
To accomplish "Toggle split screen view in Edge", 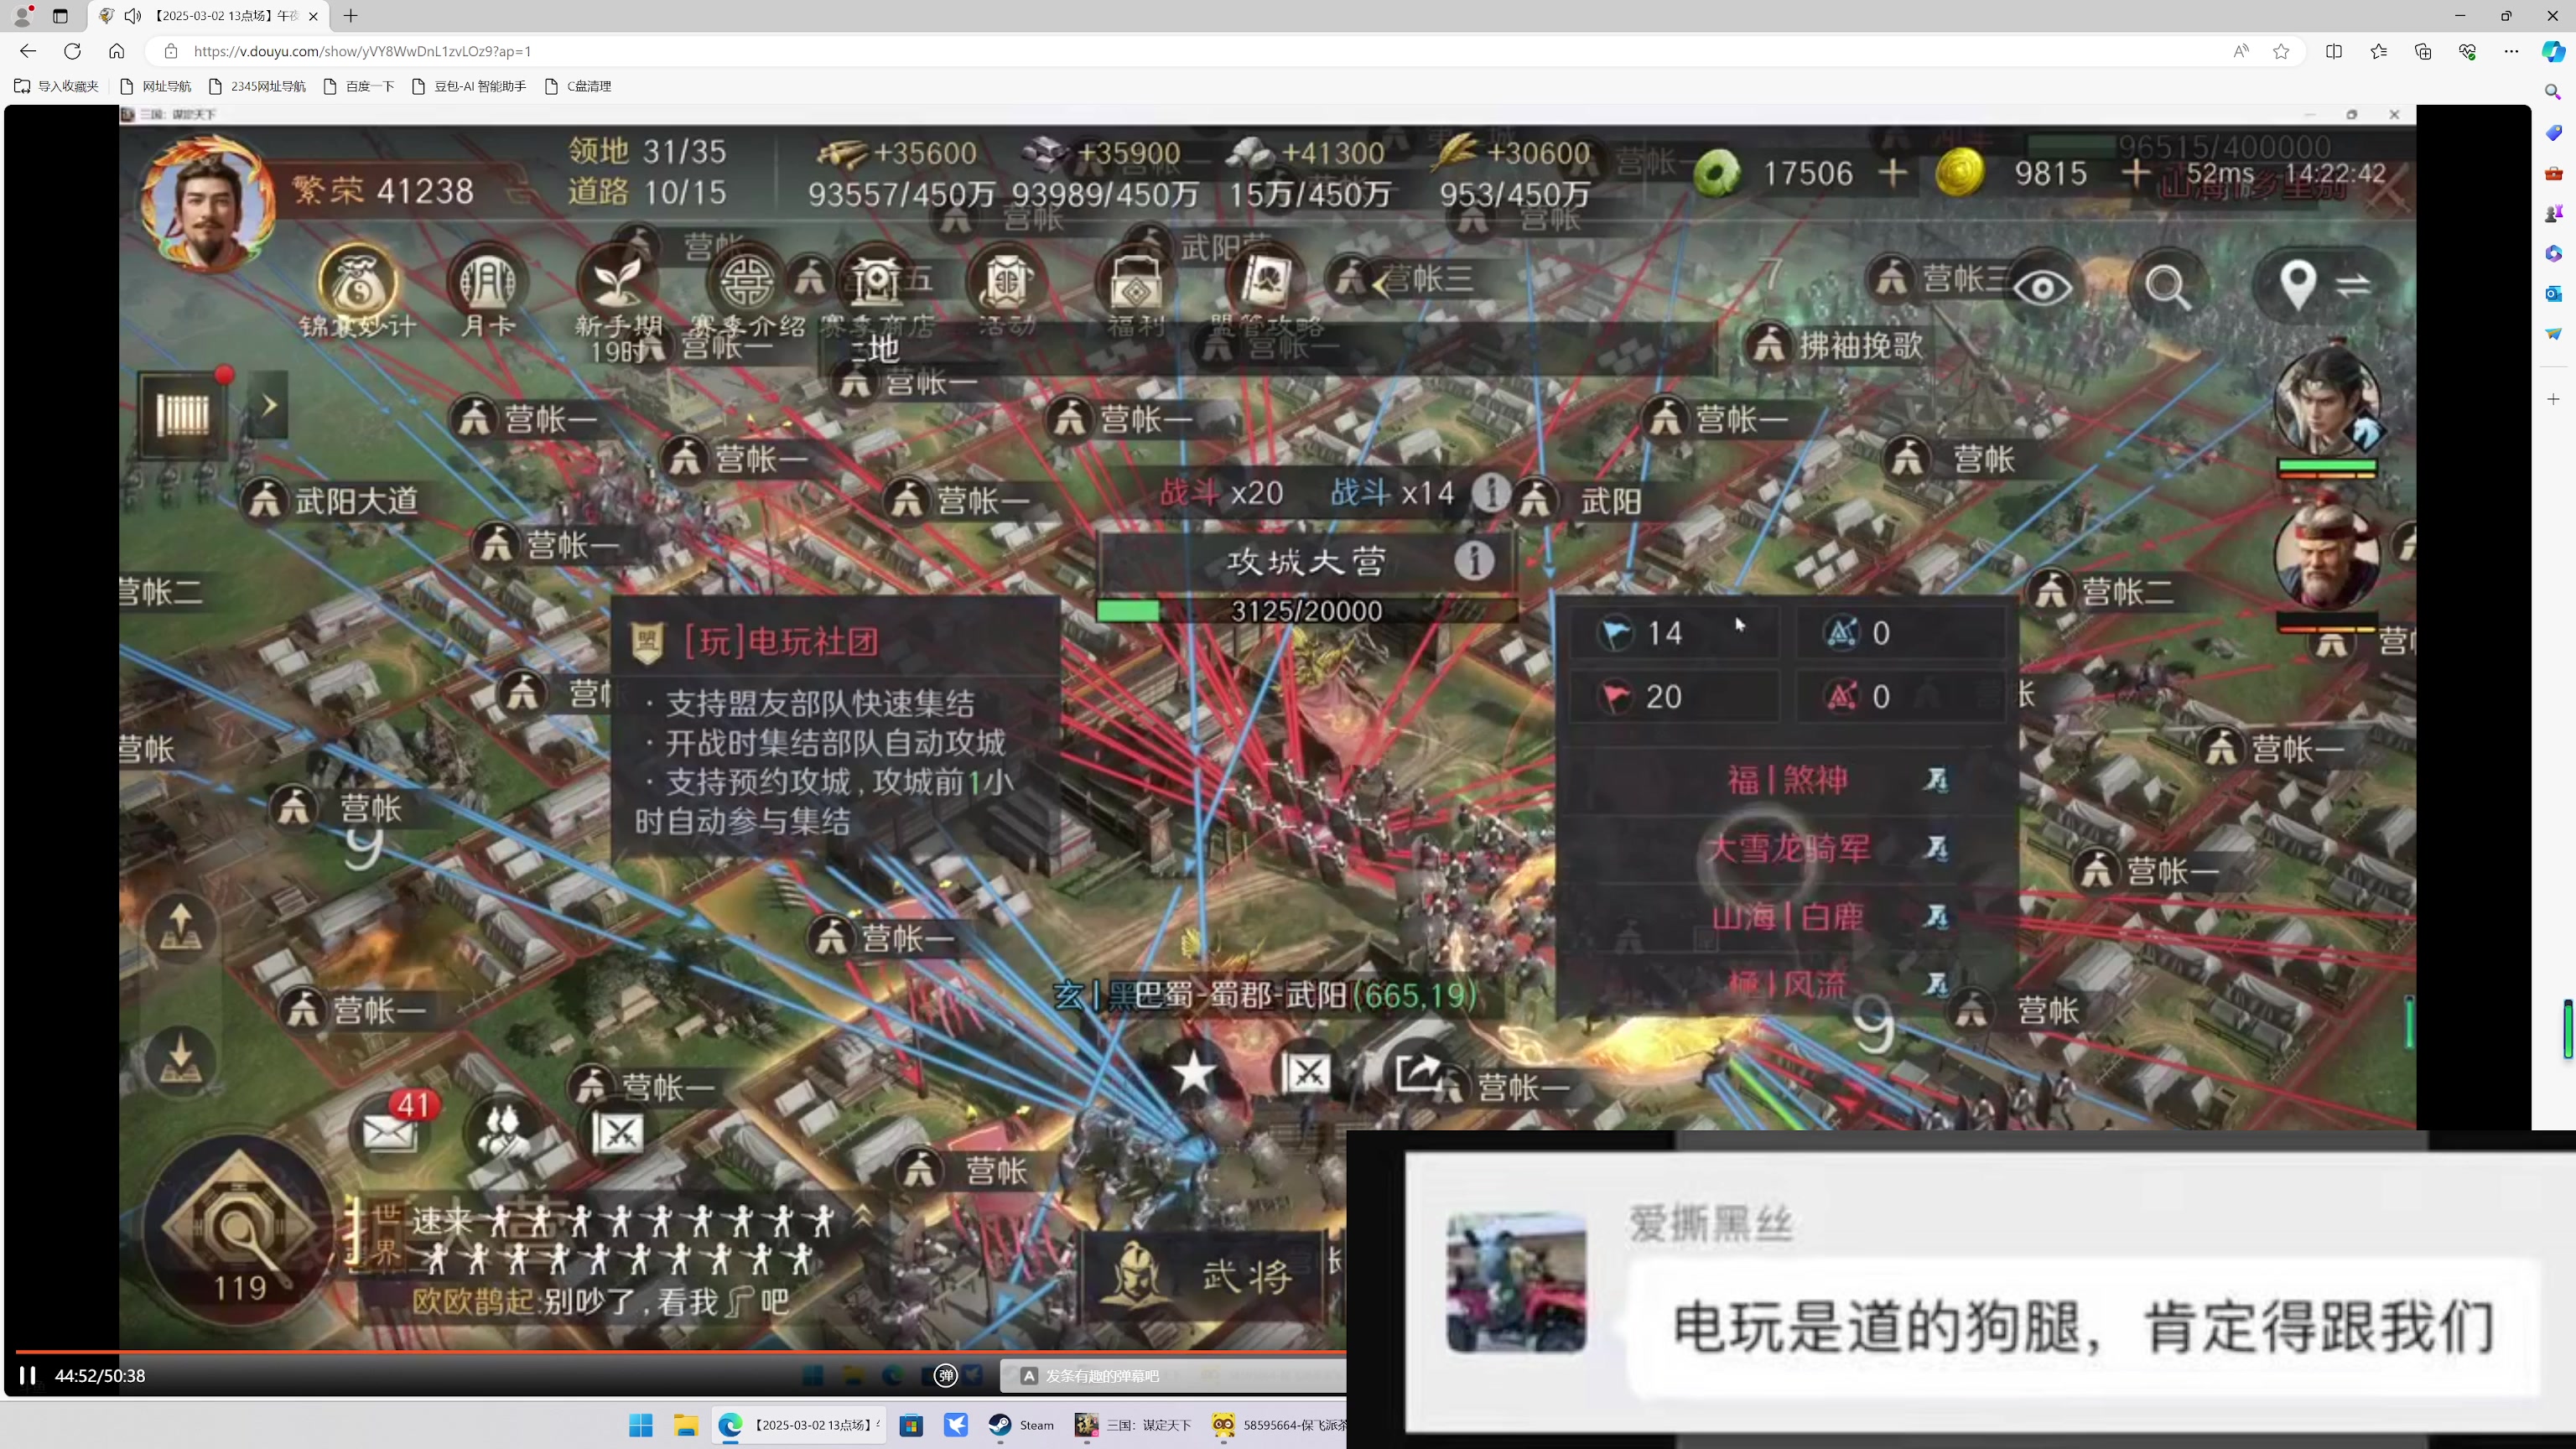I will [2334, 51].
